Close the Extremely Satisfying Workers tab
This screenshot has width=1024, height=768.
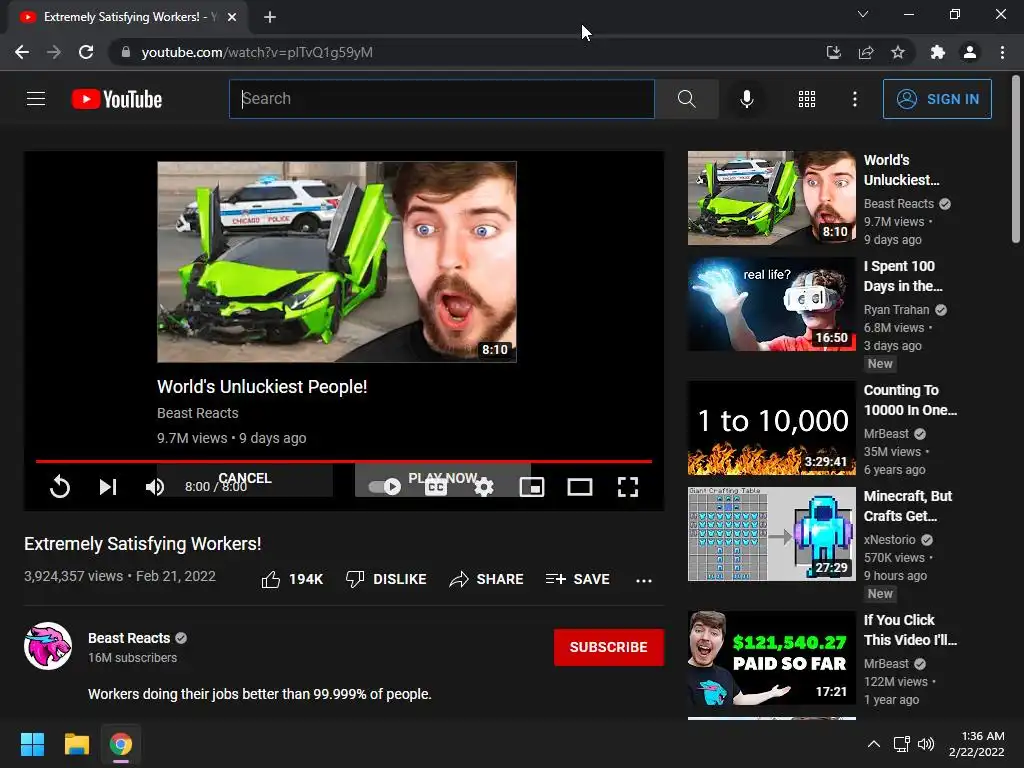pyautogui.click(x=232, y=17)
